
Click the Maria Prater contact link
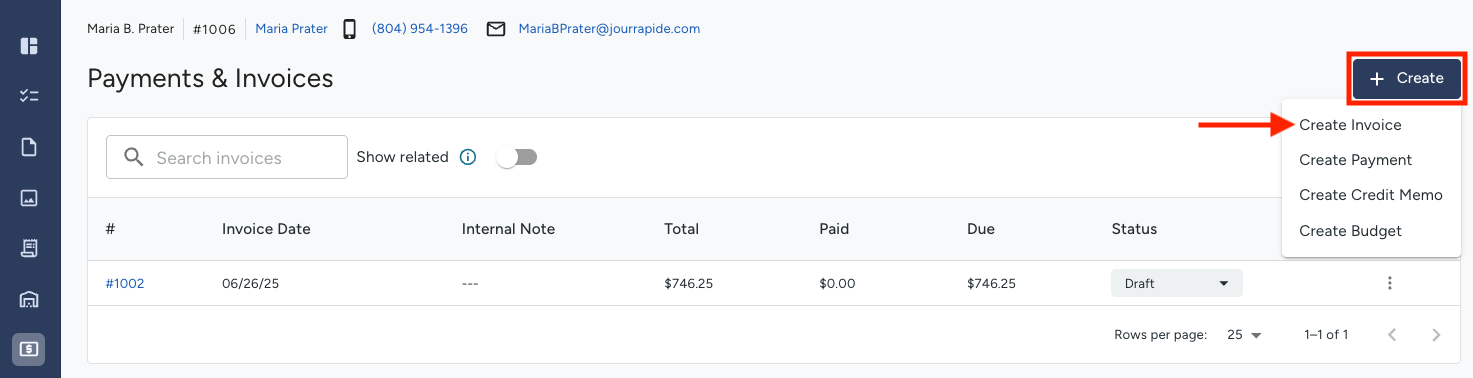coord(291,29)
